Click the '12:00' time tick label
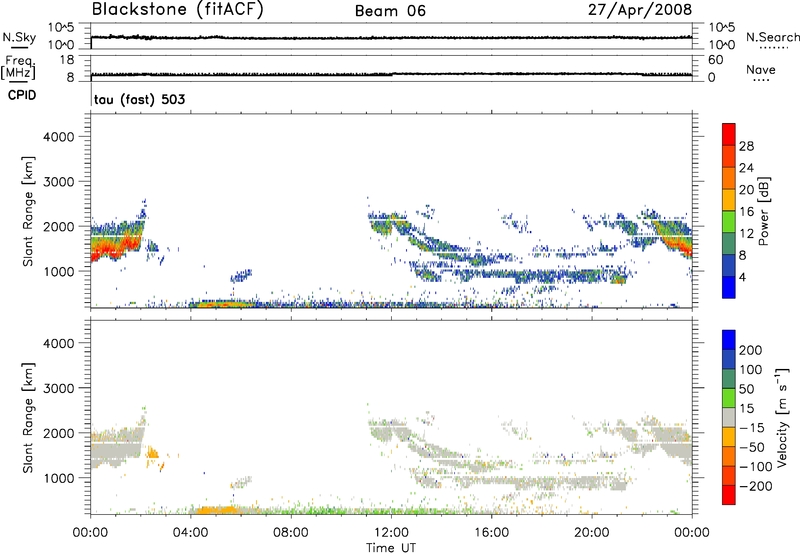The width and height of the screenshot is (800, 554). click(x=391, y=533)
